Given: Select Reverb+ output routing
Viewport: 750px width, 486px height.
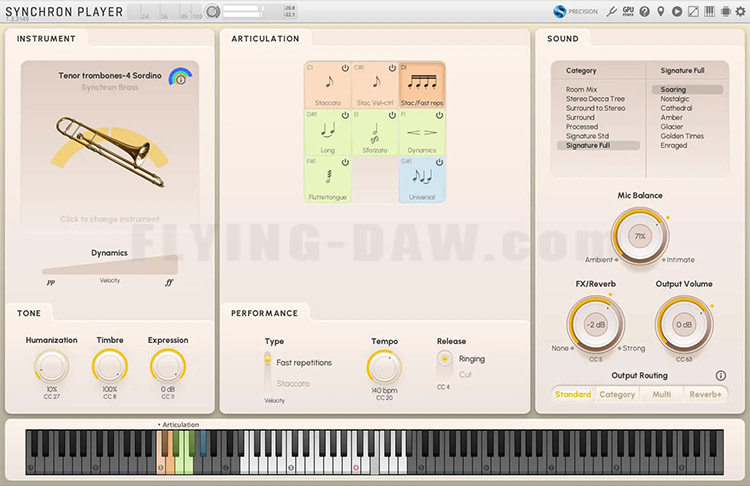Looking at the screenshot, I should [706, 394].
